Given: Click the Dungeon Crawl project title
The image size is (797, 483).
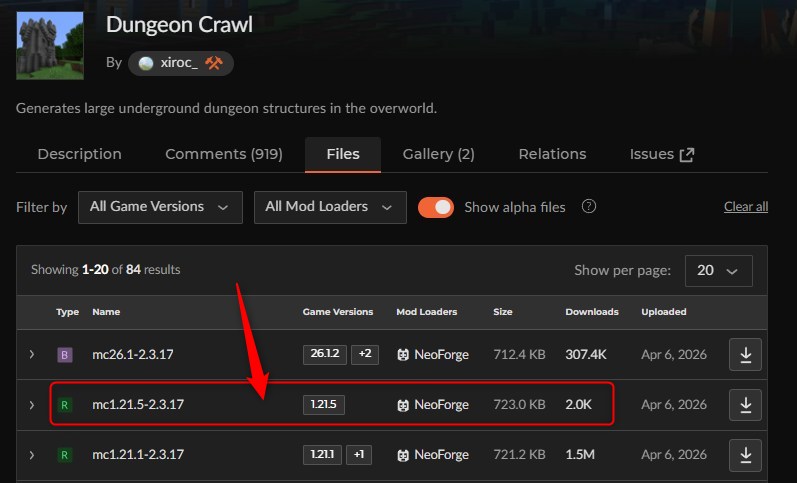Looking at the screenshot, I should click(x=179, y=24).
